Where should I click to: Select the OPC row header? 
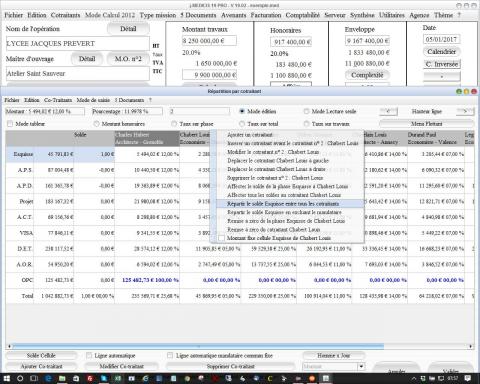pyautogui.click(x=21, y=280)
